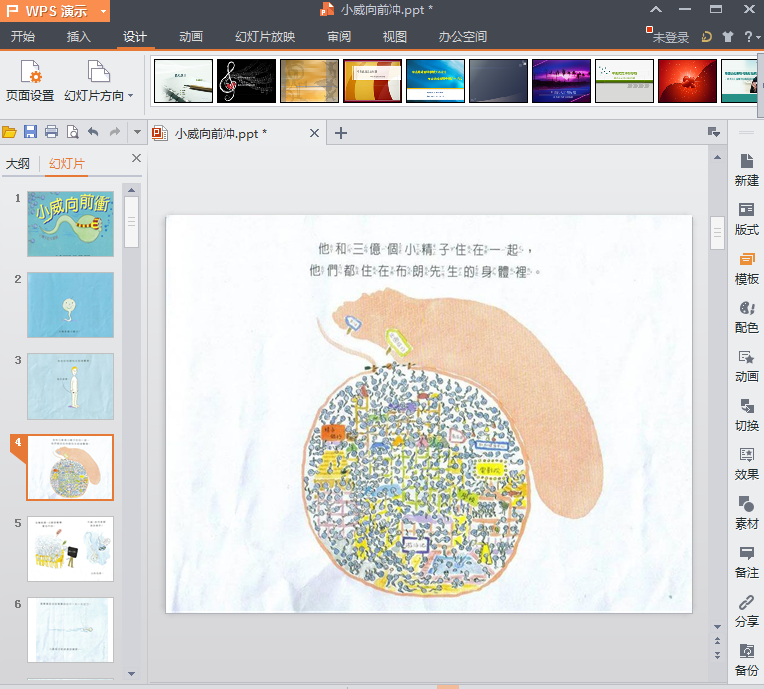Switch to the 插入 ribbon tab
This screenshot has width=764, height=689.
tap(78, 37)
